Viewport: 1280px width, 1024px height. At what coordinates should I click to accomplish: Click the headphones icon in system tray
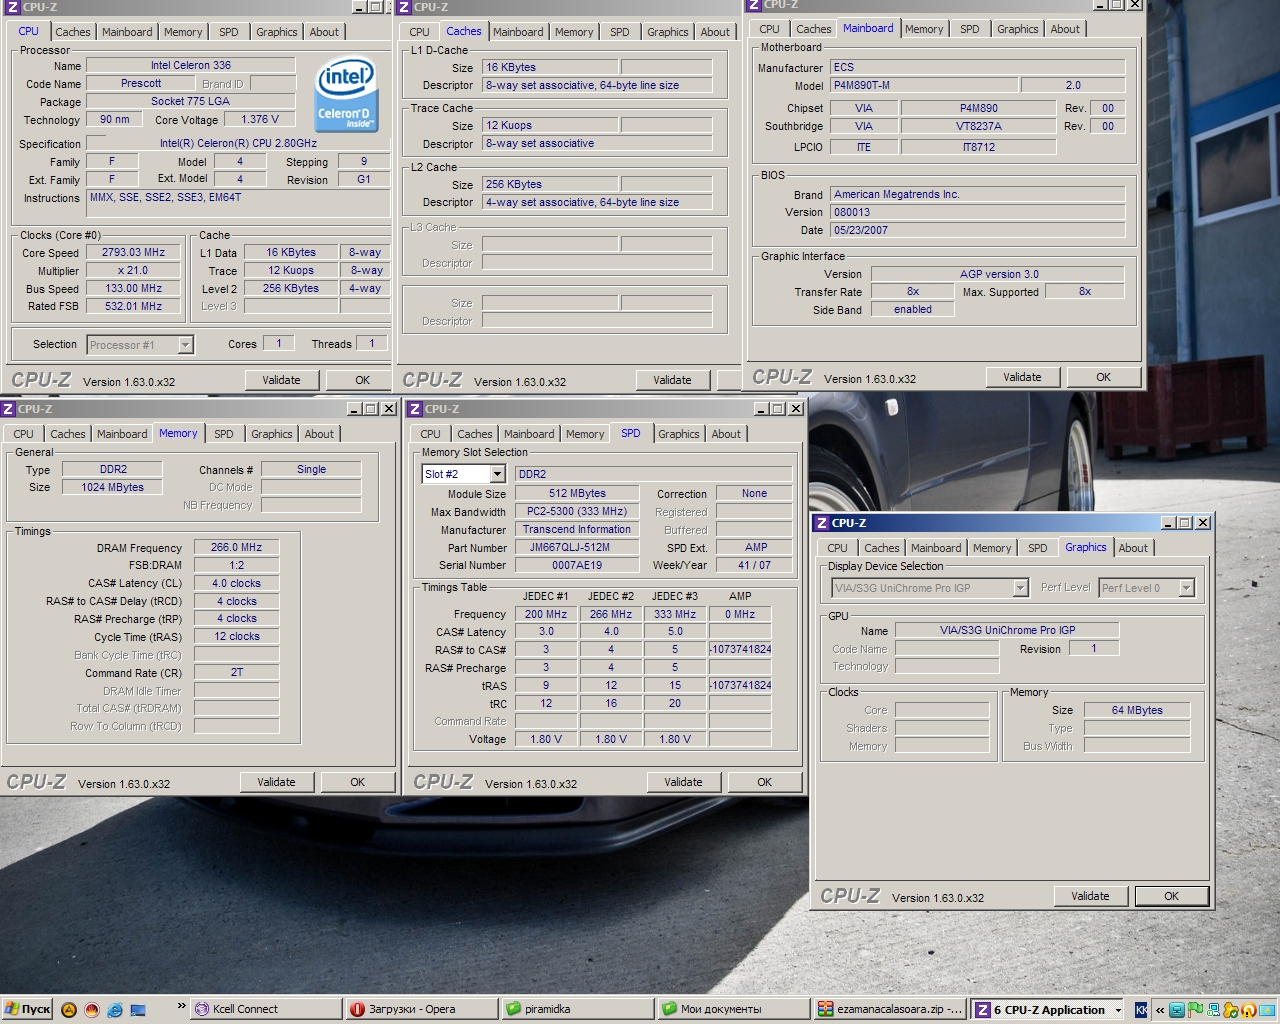1248,1010
